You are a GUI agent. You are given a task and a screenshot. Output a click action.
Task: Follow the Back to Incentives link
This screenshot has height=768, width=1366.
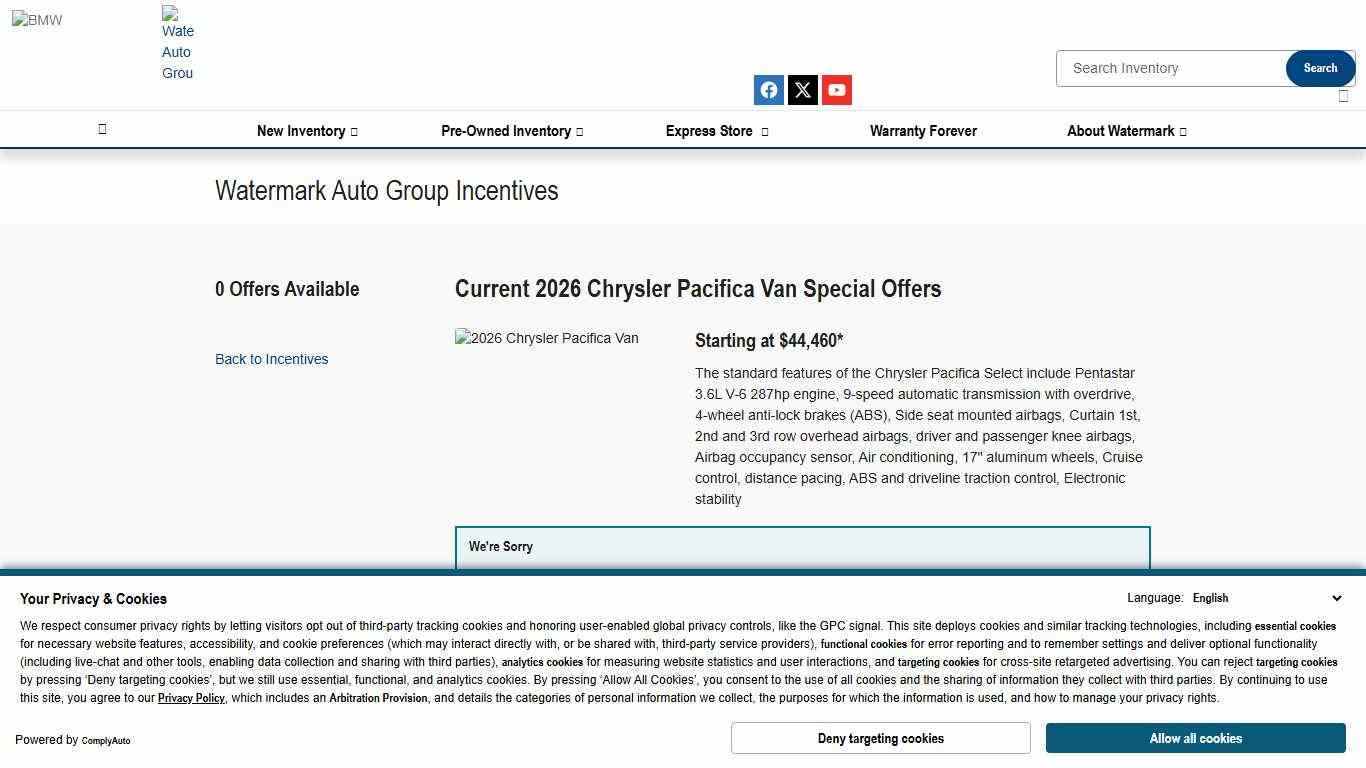click(x=271, y=359)
